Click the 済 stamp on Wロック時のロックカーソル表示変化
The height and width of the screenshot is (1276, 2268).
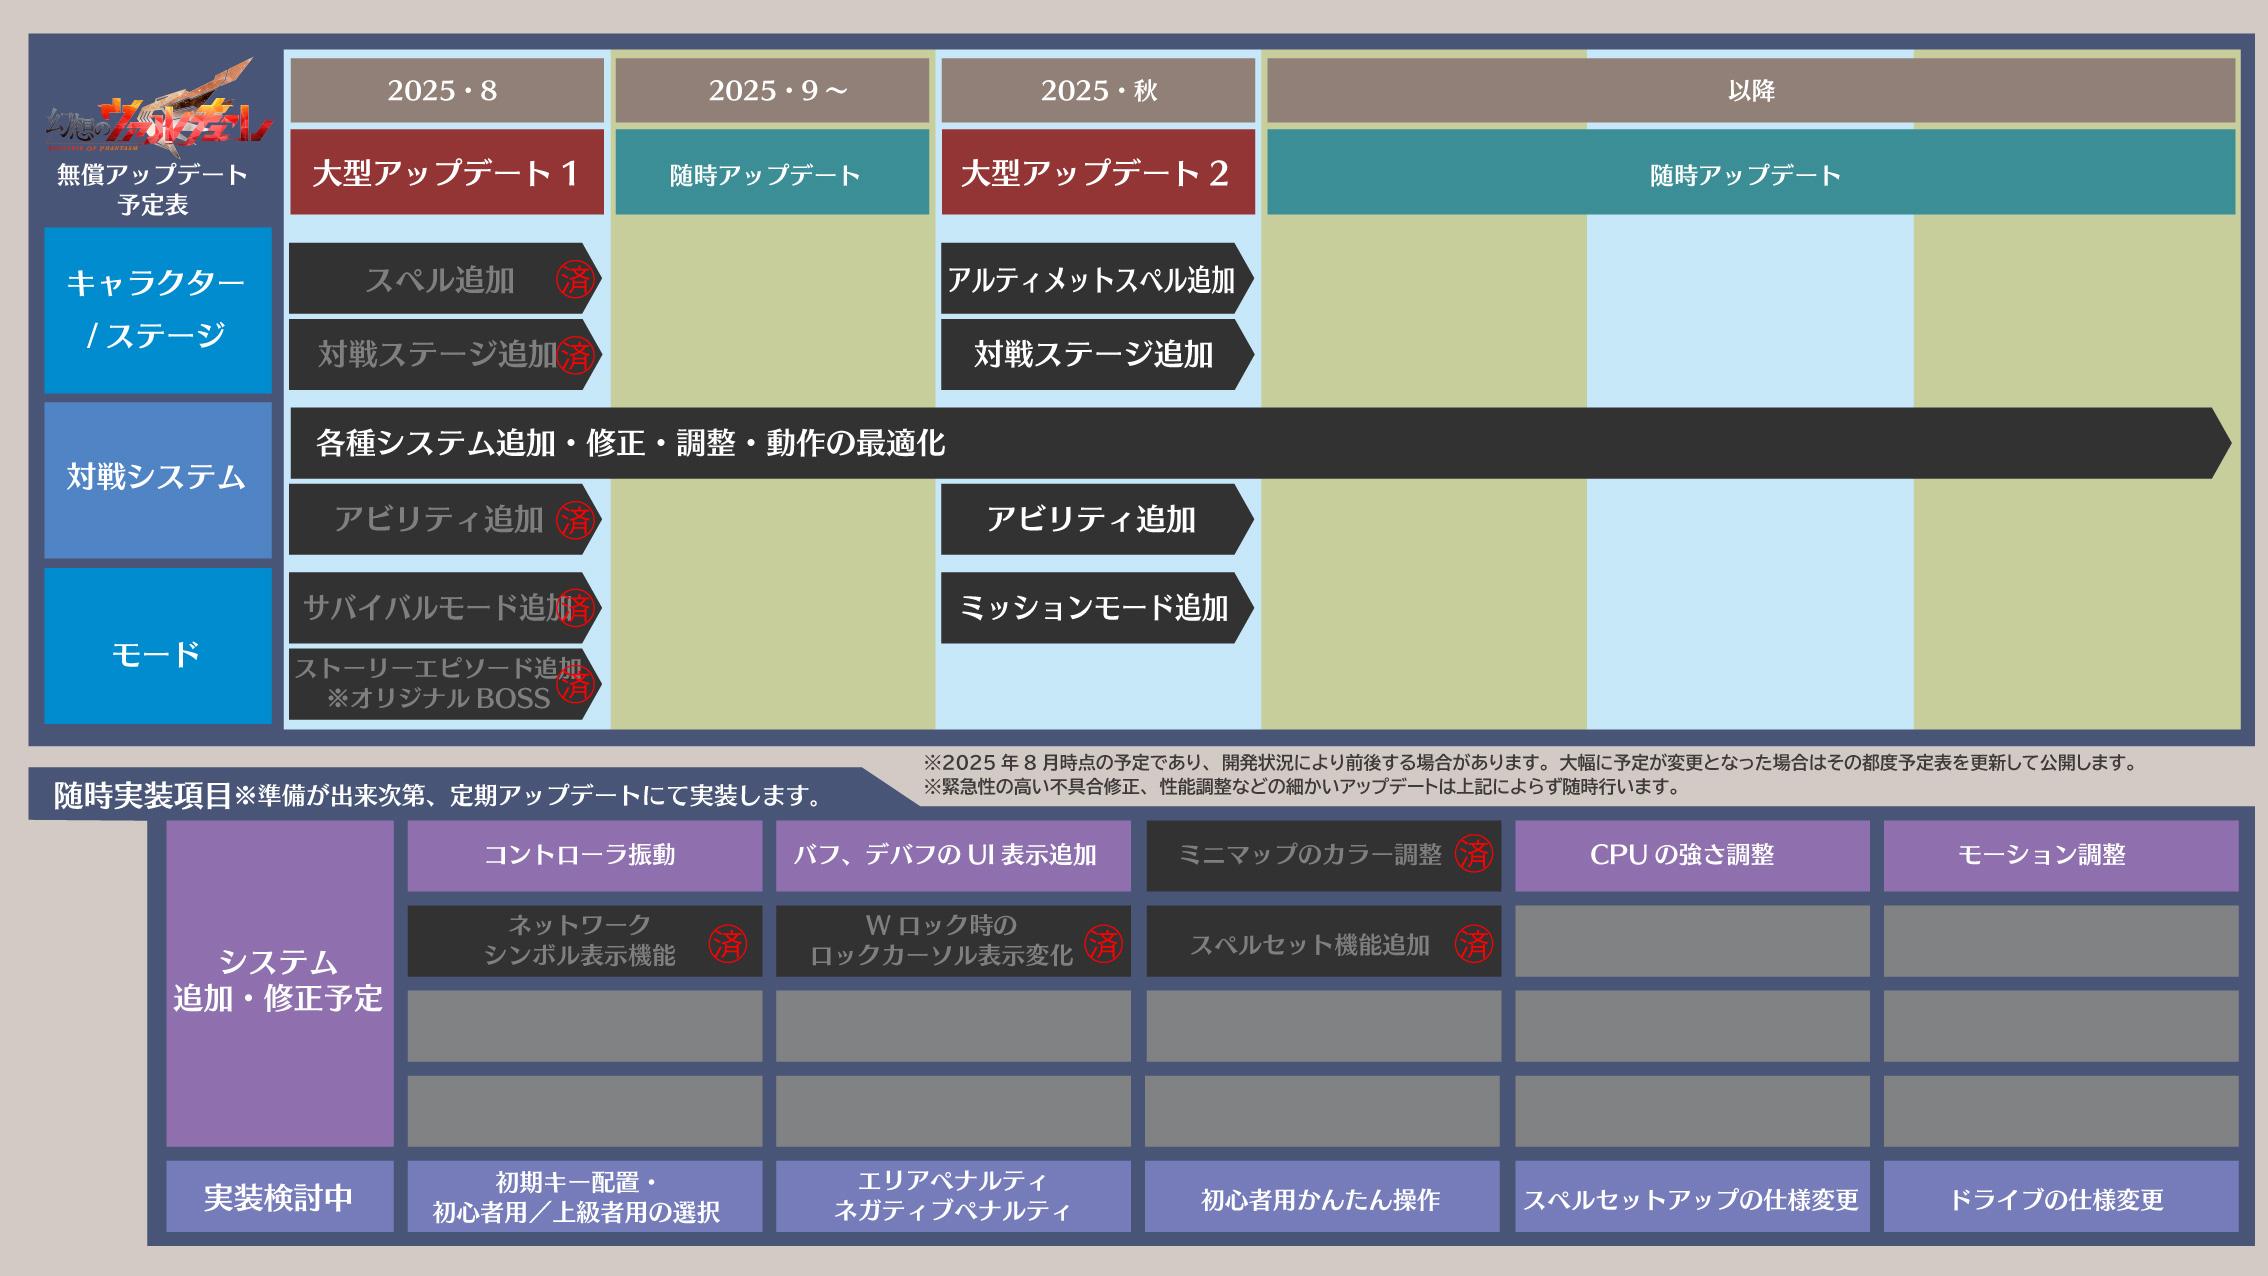(1103, 944)
